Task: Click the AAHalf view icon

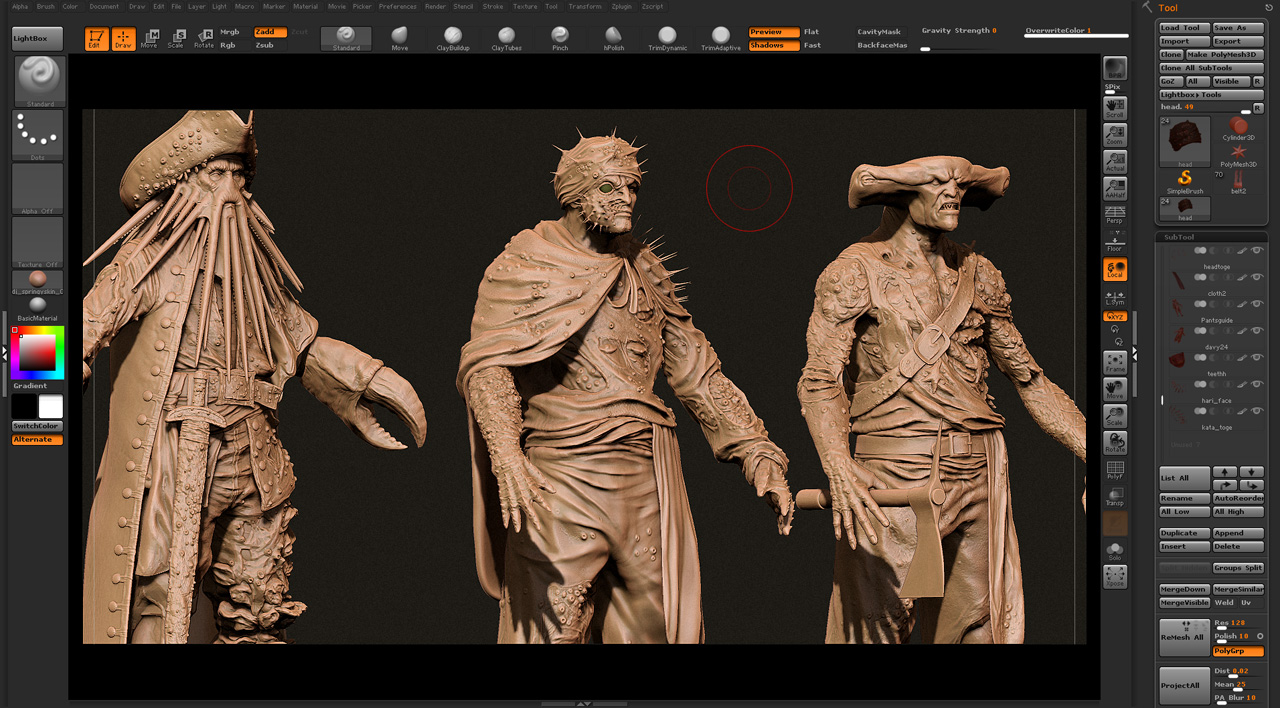Action: pos(1115,188)
